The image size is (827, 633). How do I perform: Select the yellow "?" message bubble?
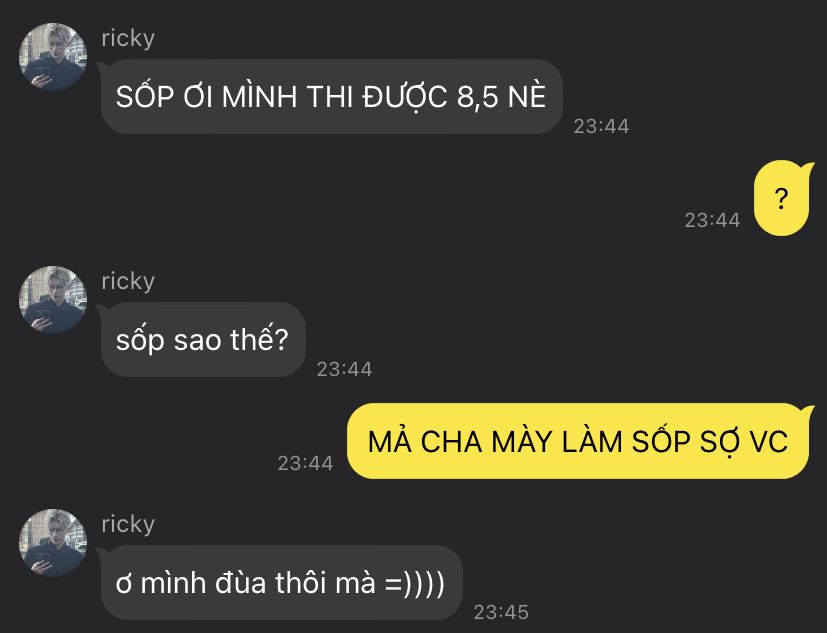tap(782, 198)
